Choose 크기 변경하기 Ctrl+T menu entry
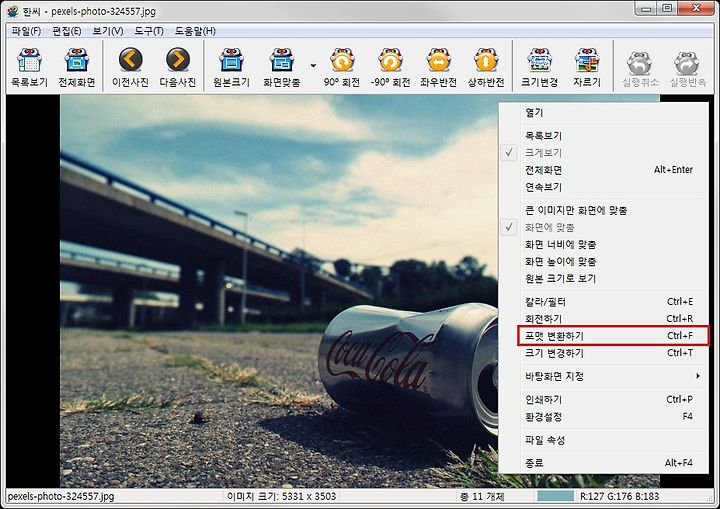Image resolution: width=720 pixels, height=509 pixels. click(x=604, y=353)
